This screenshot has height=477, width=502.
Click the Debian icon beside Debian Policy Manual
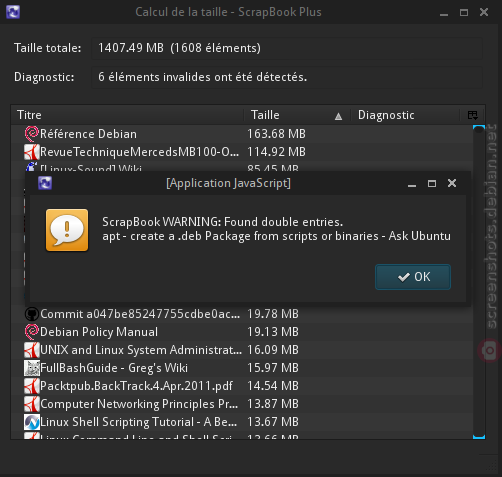(32, 332)
